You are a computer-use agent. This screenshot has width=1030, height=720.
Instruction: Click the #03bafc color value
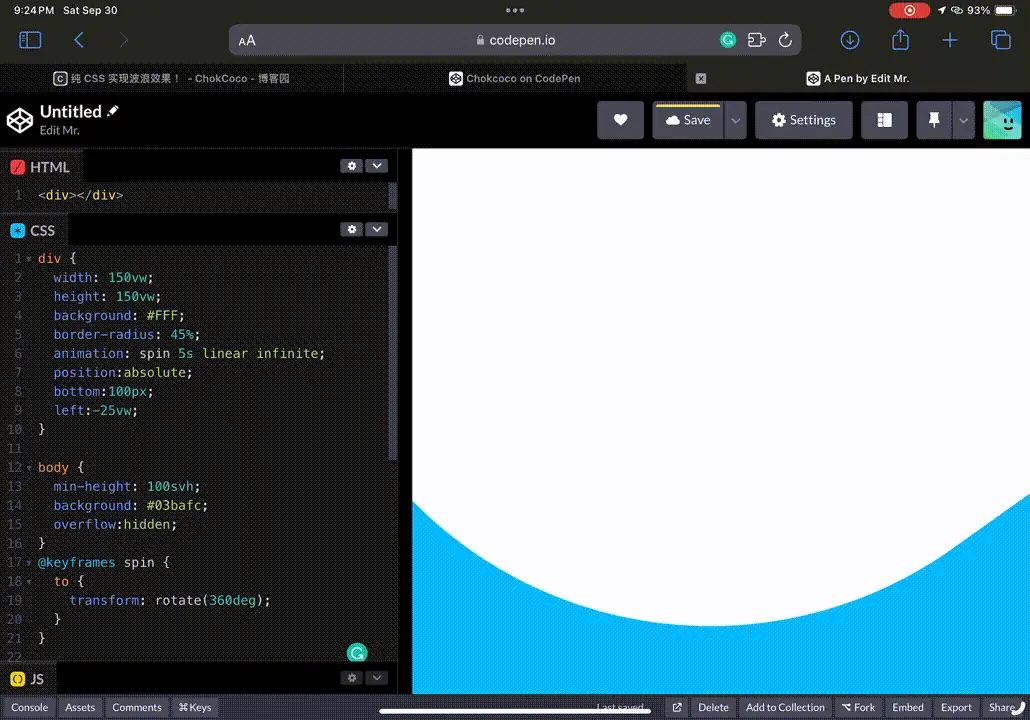click(173, 506)
